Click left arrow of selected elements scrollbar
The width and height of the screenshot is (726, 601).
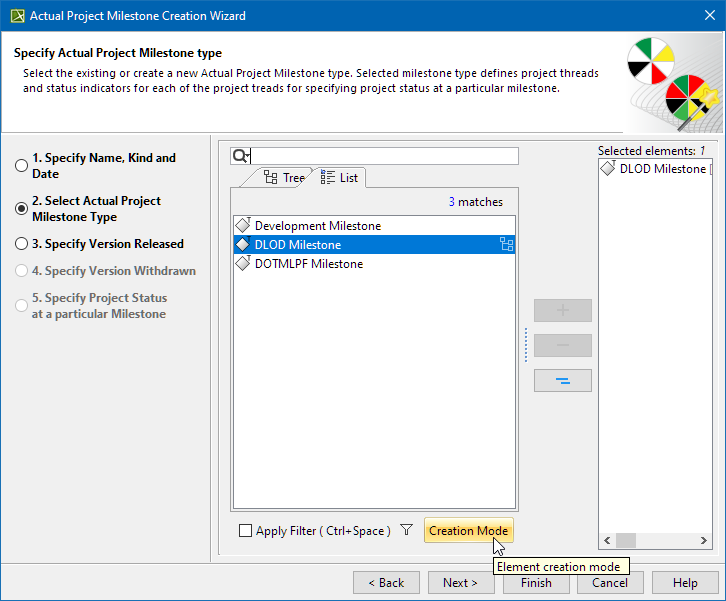click(x=607, y=540)
